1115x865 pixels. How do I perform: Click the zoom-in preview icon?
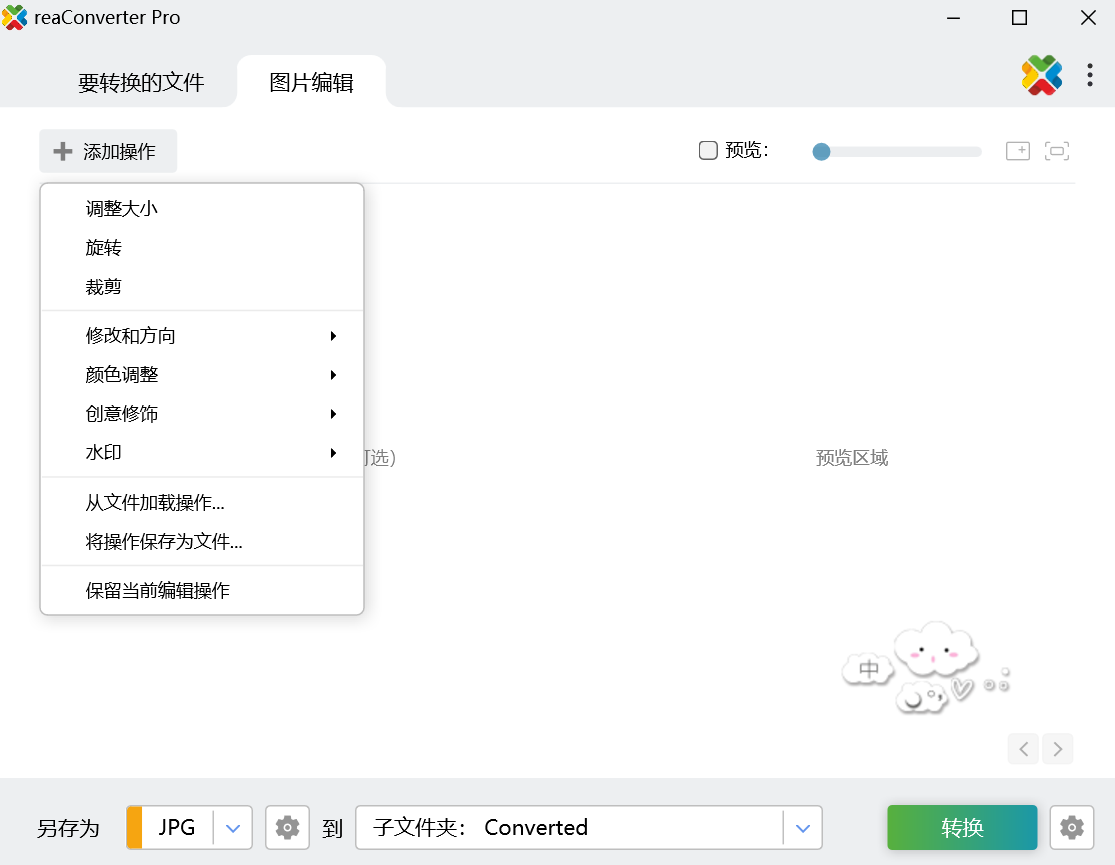tap(1018, 151)
